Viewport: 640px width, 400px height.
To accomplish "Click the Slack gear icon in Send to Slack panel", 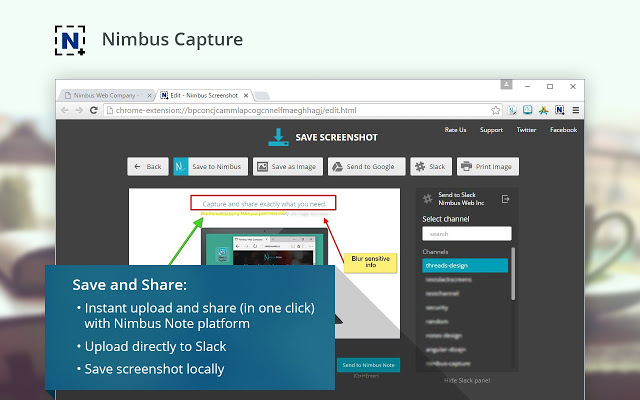I will coord(427,199).
